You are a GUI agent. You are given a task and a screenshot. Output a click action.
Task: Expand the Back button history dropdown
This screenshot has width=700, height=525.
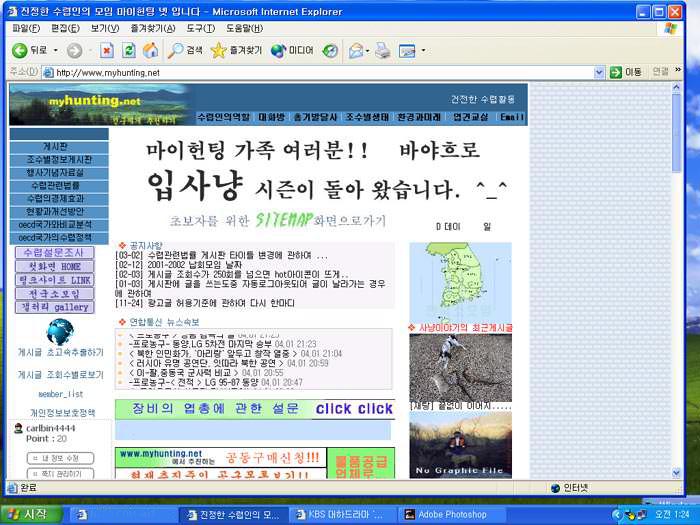coord(55,50)
